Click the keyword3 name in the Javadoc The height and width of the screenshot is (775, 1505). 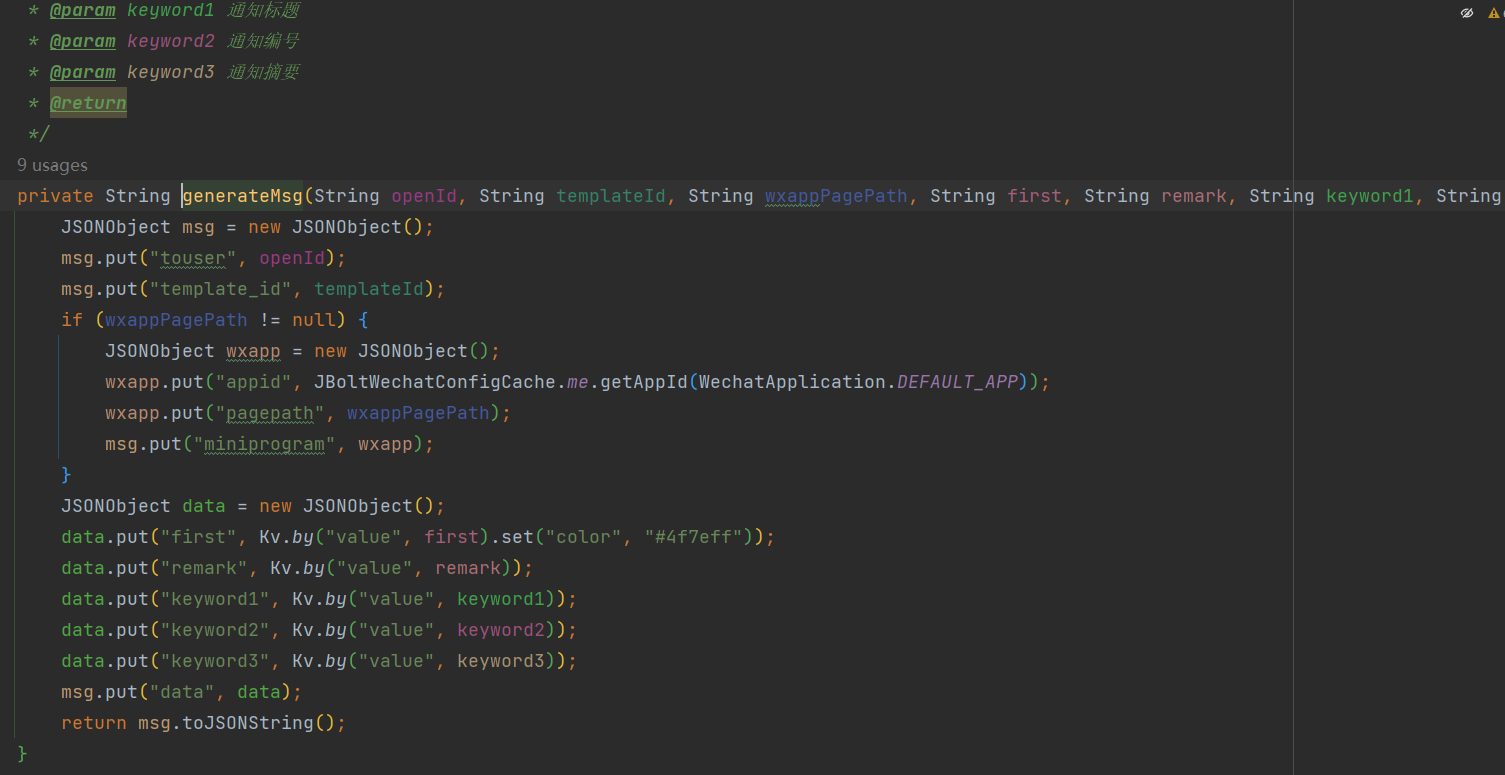point(170,72)
